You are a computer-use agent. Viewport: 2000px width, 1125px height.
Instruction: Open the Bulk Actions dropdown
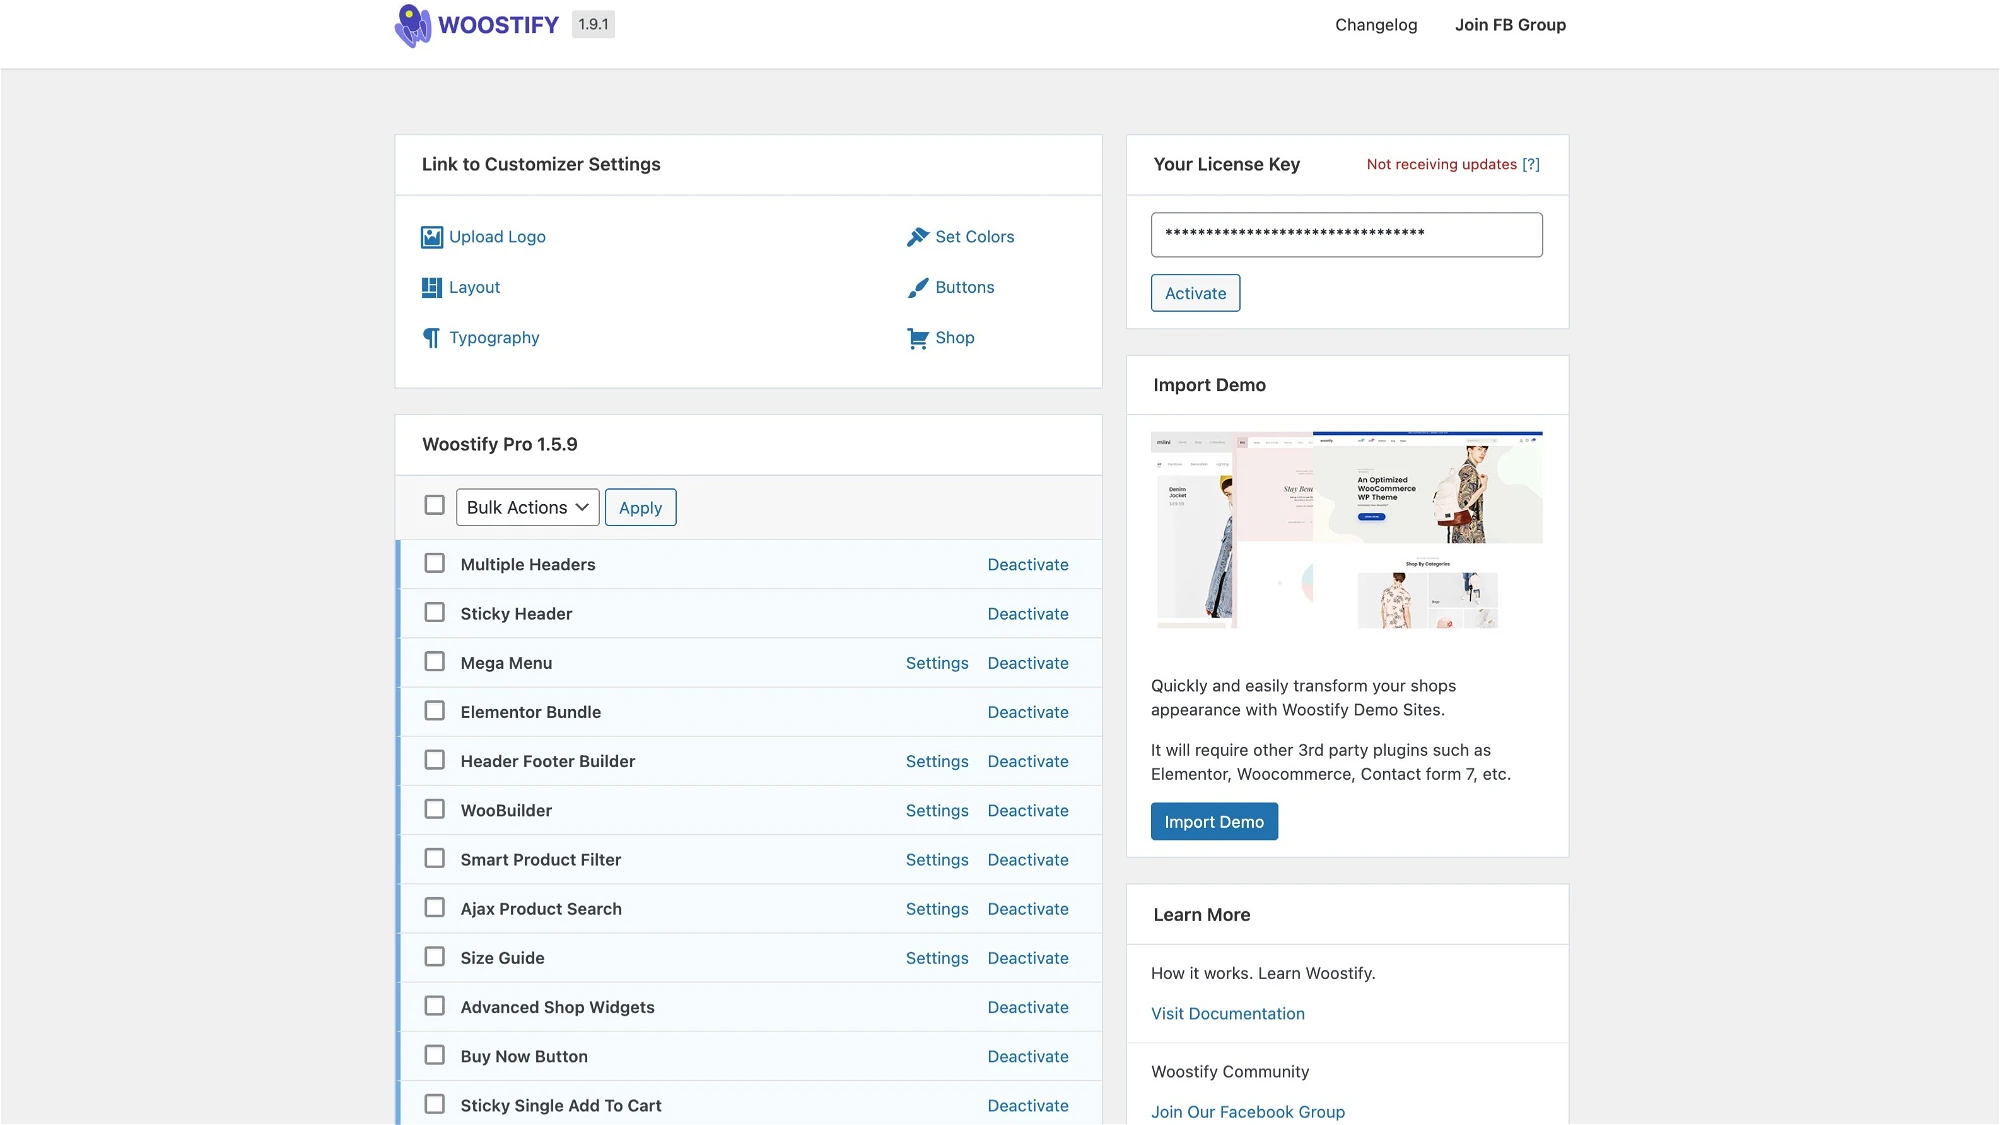click(x=527, y=507)
